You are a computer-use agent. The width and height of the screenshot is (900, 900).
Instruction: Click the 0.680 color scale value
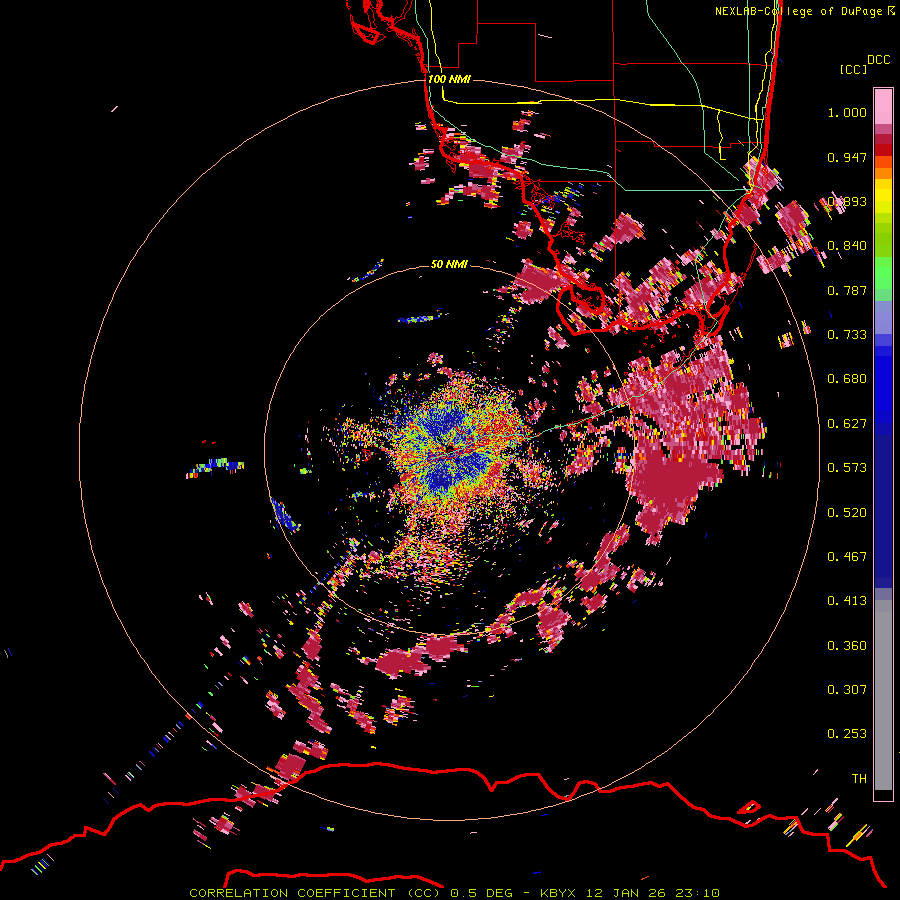point(847,379)
